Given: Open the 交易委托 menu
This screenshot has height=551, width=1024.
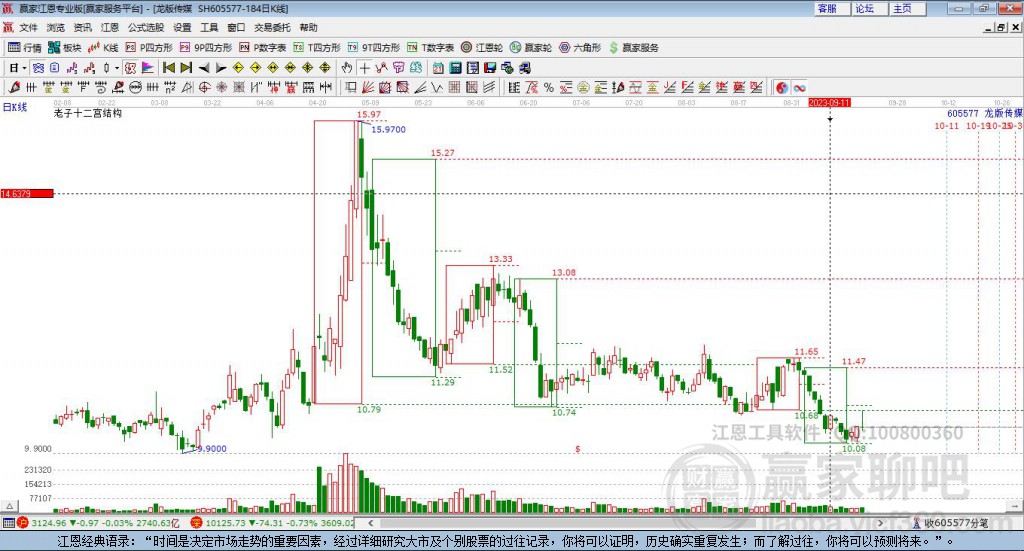Looking at the screenshot, I should [272, 27].
